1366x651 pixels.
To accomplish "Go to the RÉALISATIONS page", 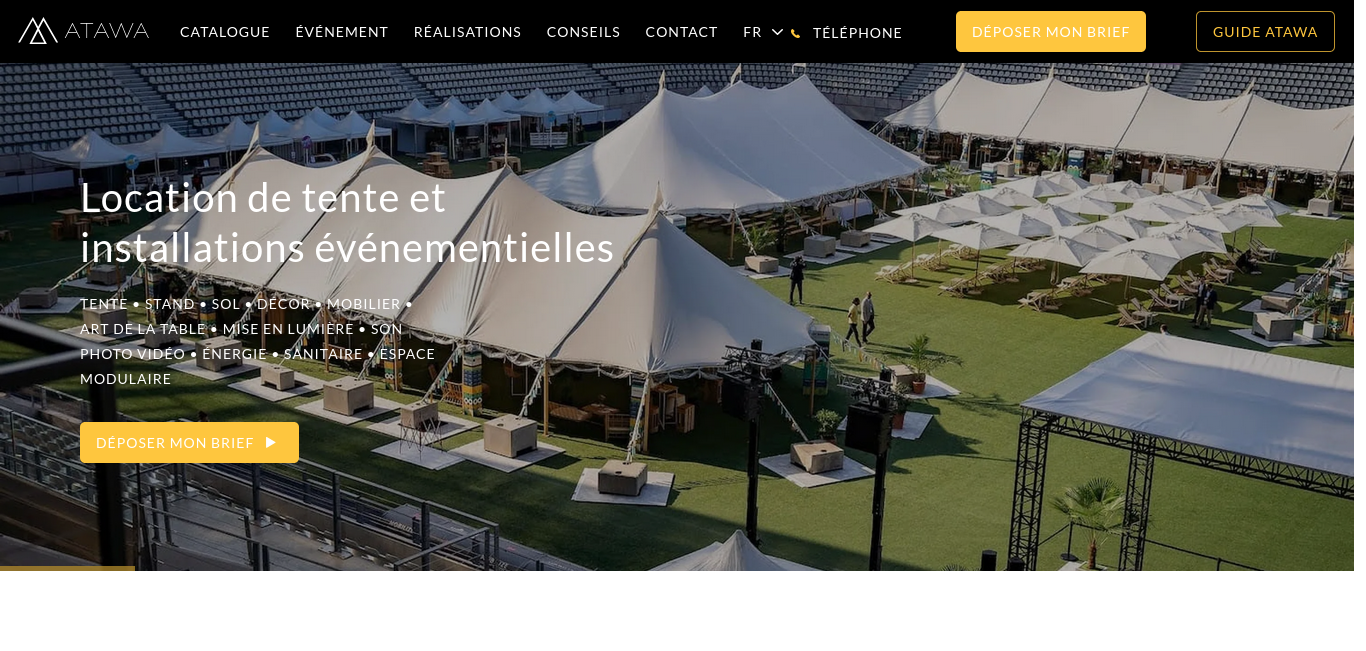I will pos(468,32).
